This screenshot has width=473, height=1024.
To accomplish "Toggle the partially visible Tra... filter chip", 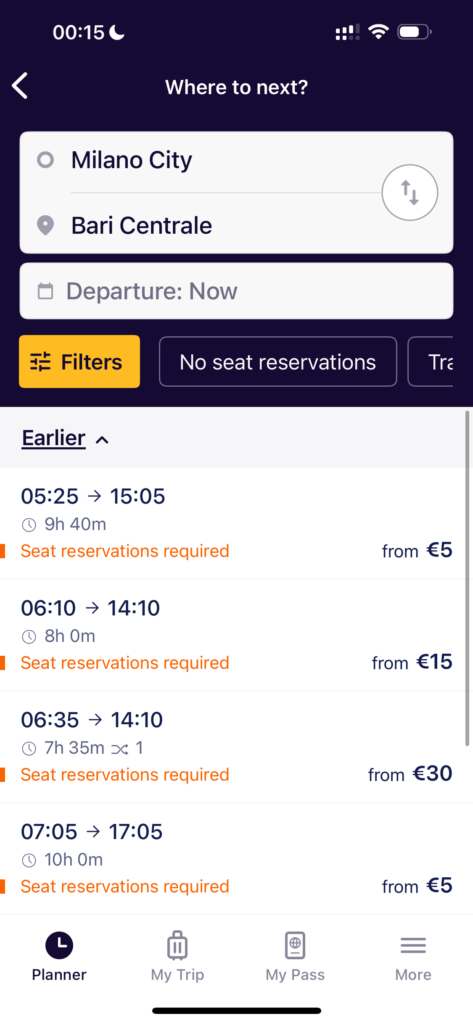I will tap(431, 362).
